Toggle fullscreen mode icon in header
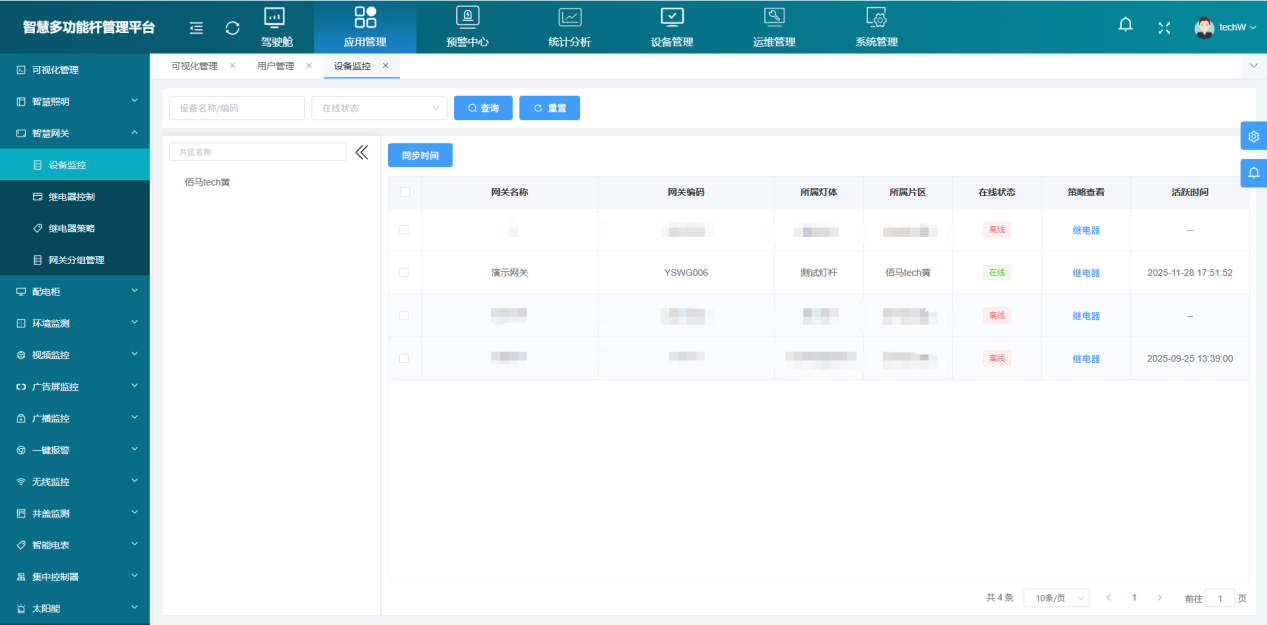The height and width of the screenshot is (625, 1267). (1164, 27)
